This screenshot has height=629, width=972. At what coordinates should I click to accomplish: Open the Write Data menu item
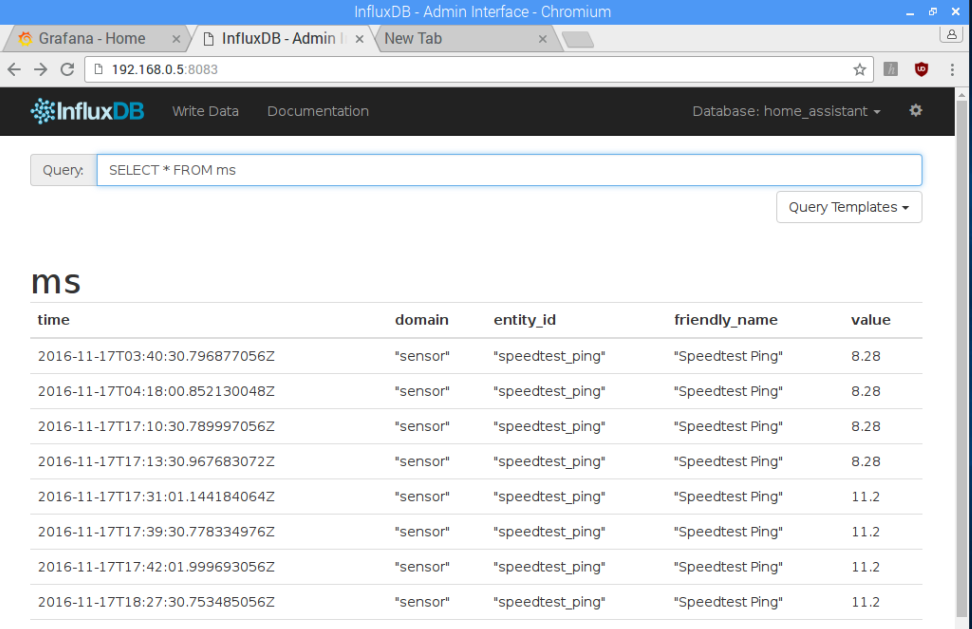tap(205, 111)
